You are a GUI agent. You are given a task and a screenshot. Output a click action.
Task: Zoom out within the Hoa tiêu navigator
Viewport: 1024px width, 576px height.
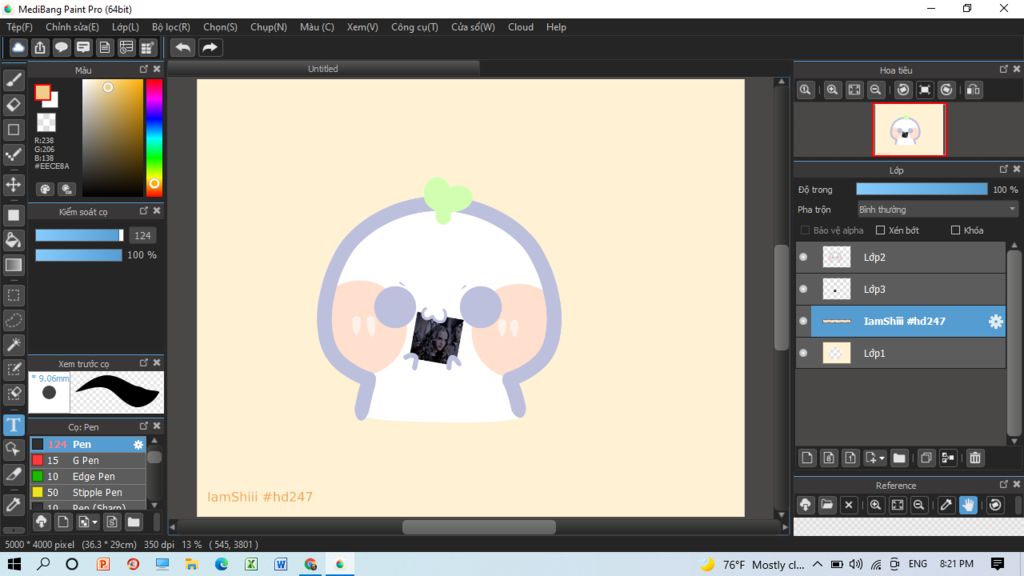[x=876, y=90]
